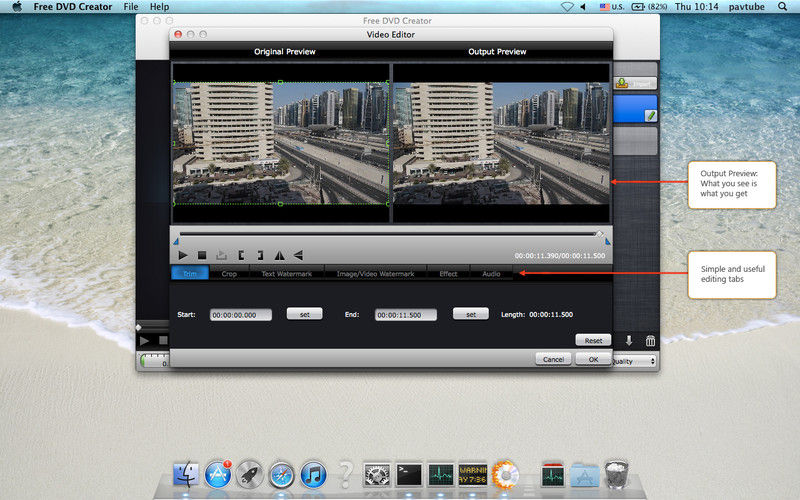Select the Image/Video Watermark tab
This screenshot has width=800, height=500.
click(x=375, y=273)
